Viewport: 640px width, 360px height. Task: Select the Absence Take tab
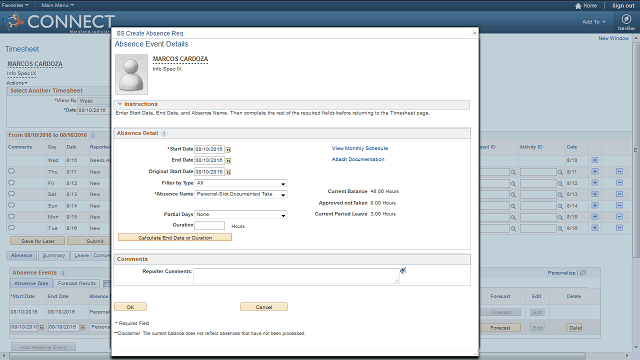coord(31,283)
